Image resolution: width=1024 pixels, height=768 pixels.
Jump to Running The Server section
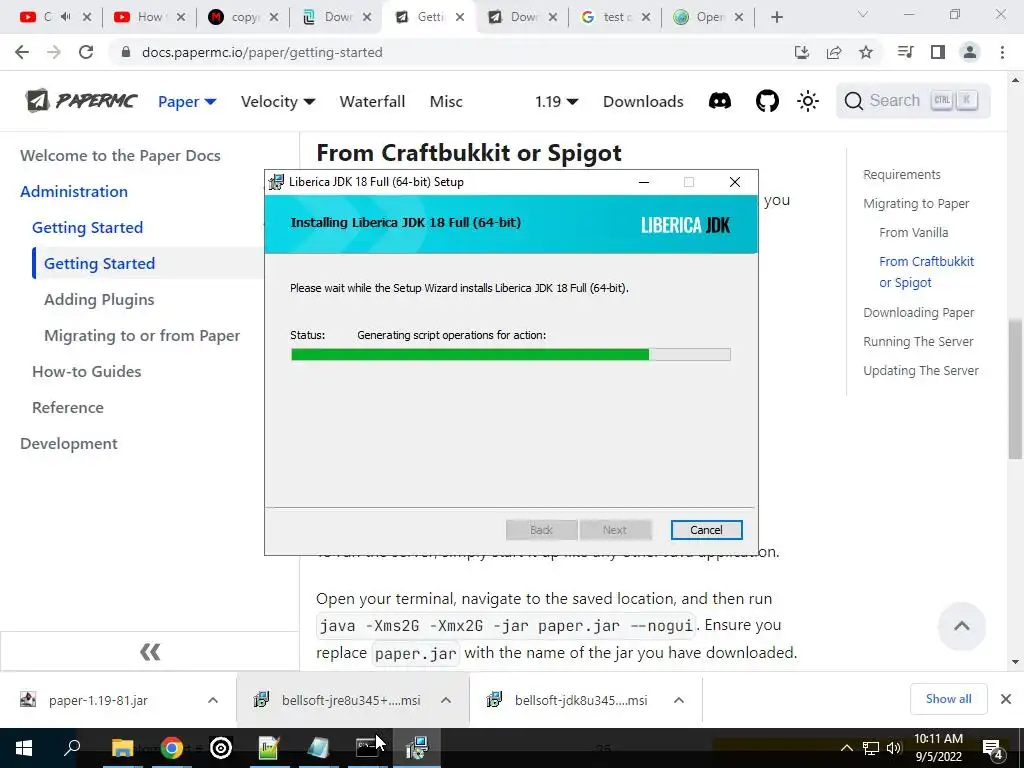[918, 342]
